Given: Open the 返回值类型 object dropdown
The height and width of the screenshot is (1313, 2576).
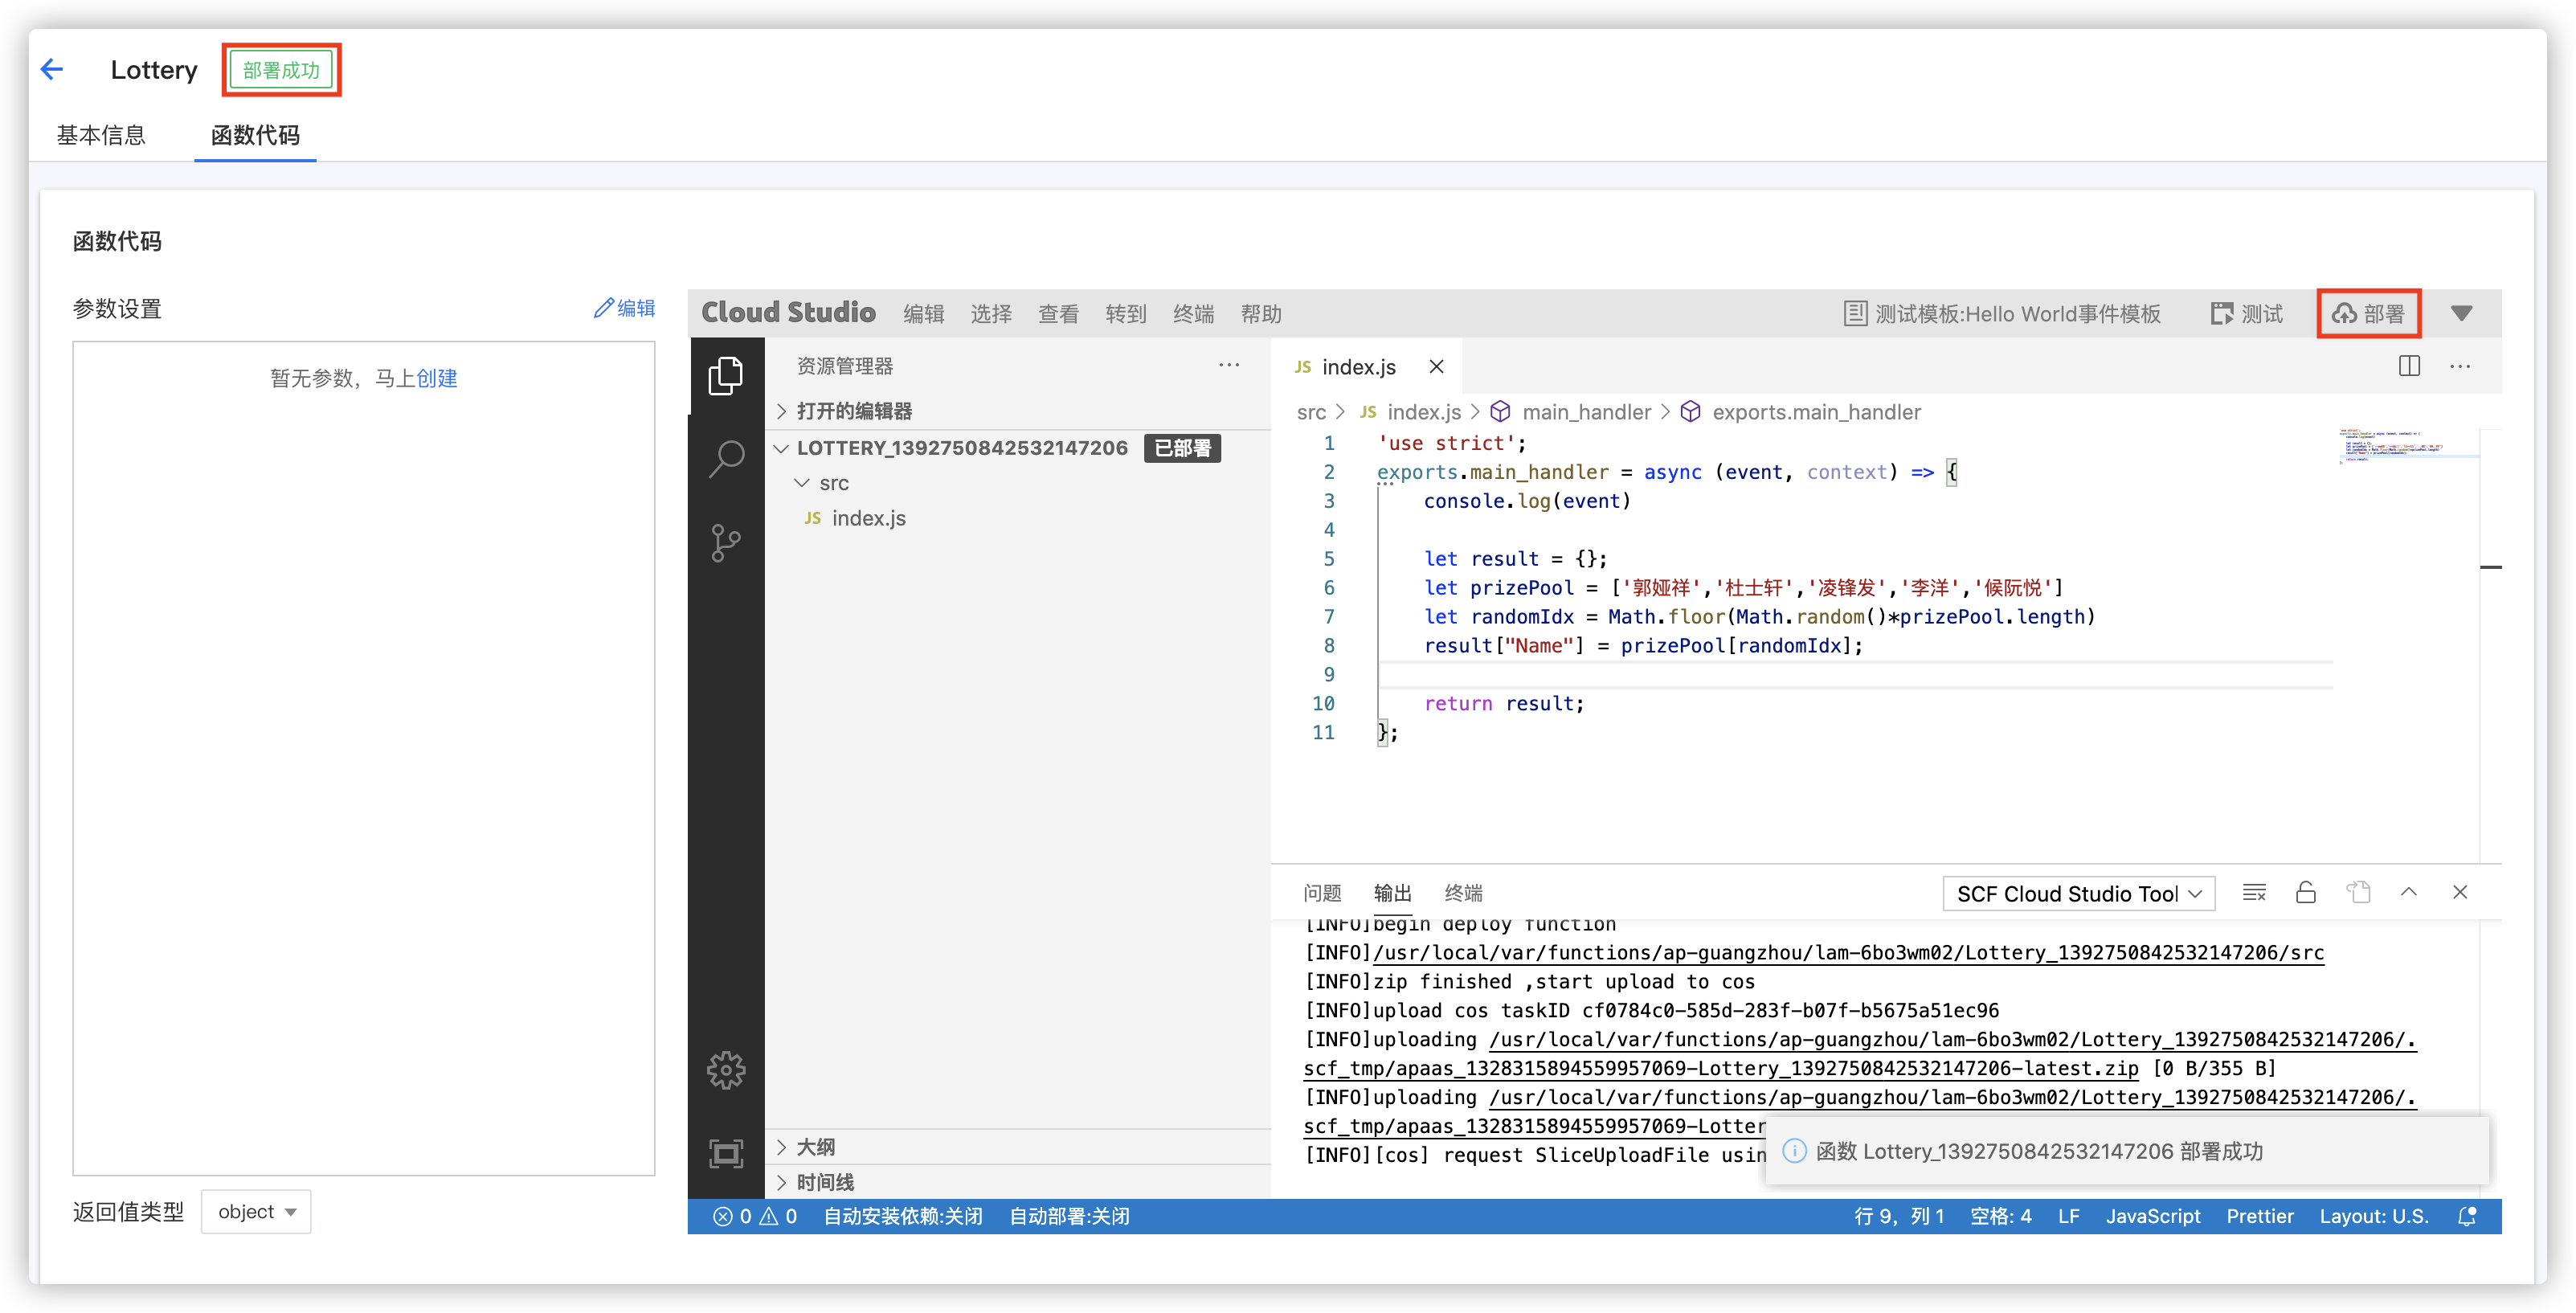Looking at the screenshot, I should pyautogui.click(x=256, y=1212).
